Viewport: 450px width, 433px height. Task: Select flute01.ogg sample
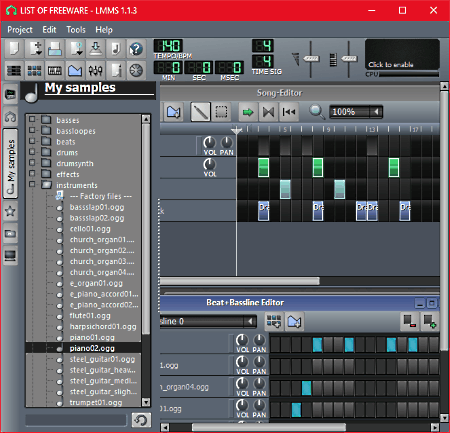90,316
